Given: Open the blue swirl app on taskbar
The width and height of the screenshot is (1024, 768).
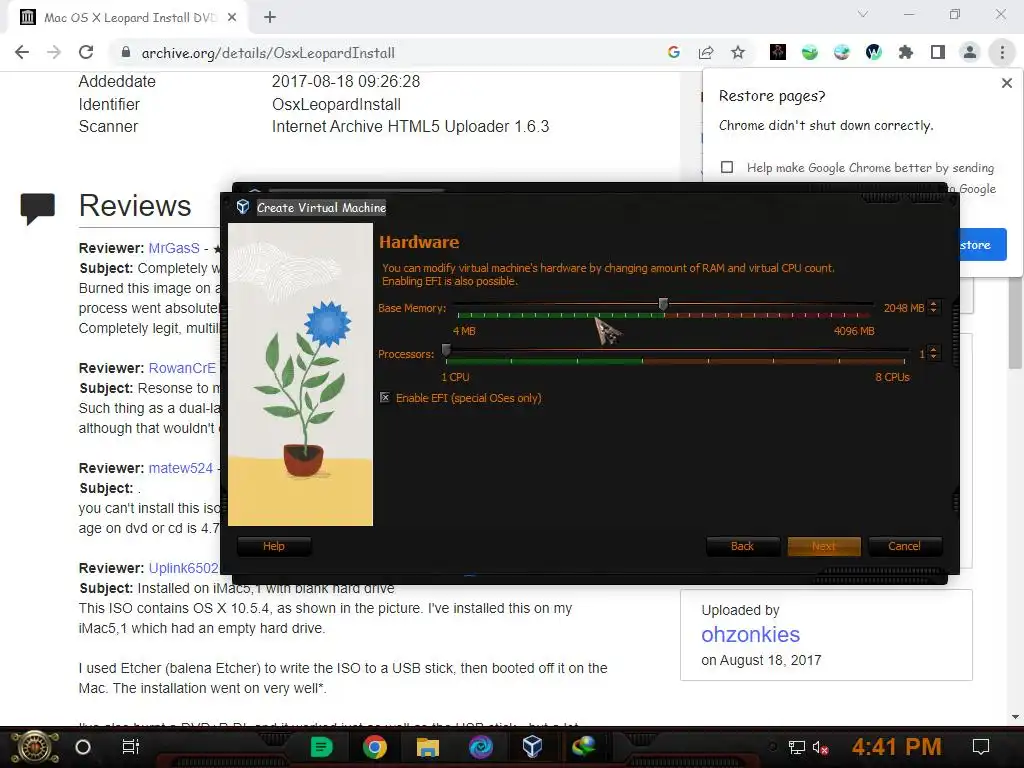Looking at the screenshot, I should (x=481, y=746).
